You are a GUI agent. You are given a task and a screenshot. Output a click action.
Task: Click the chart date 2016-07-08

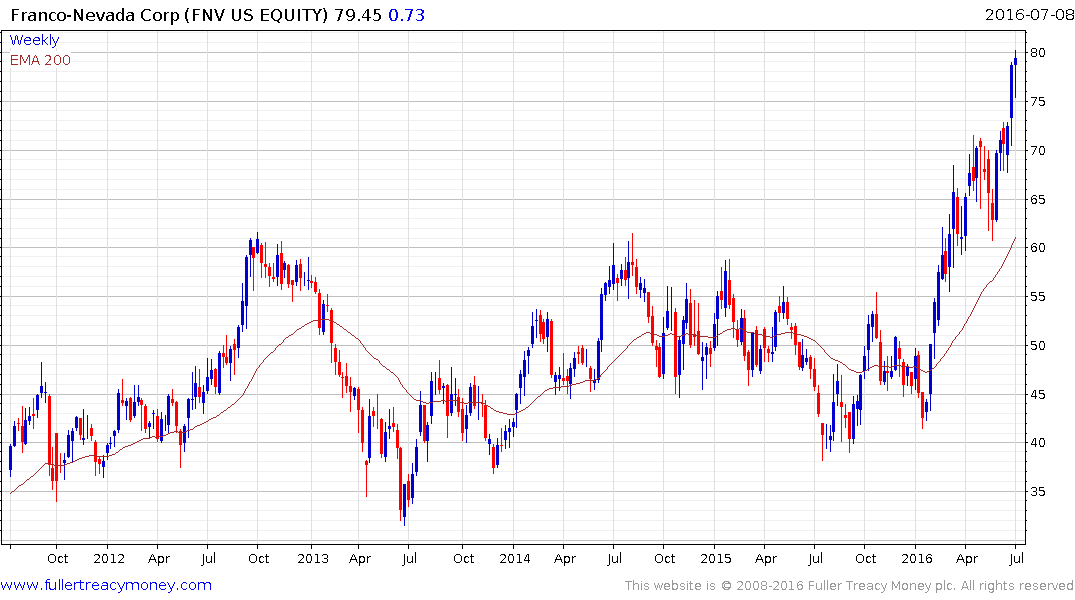click(x=1029, y=14)
